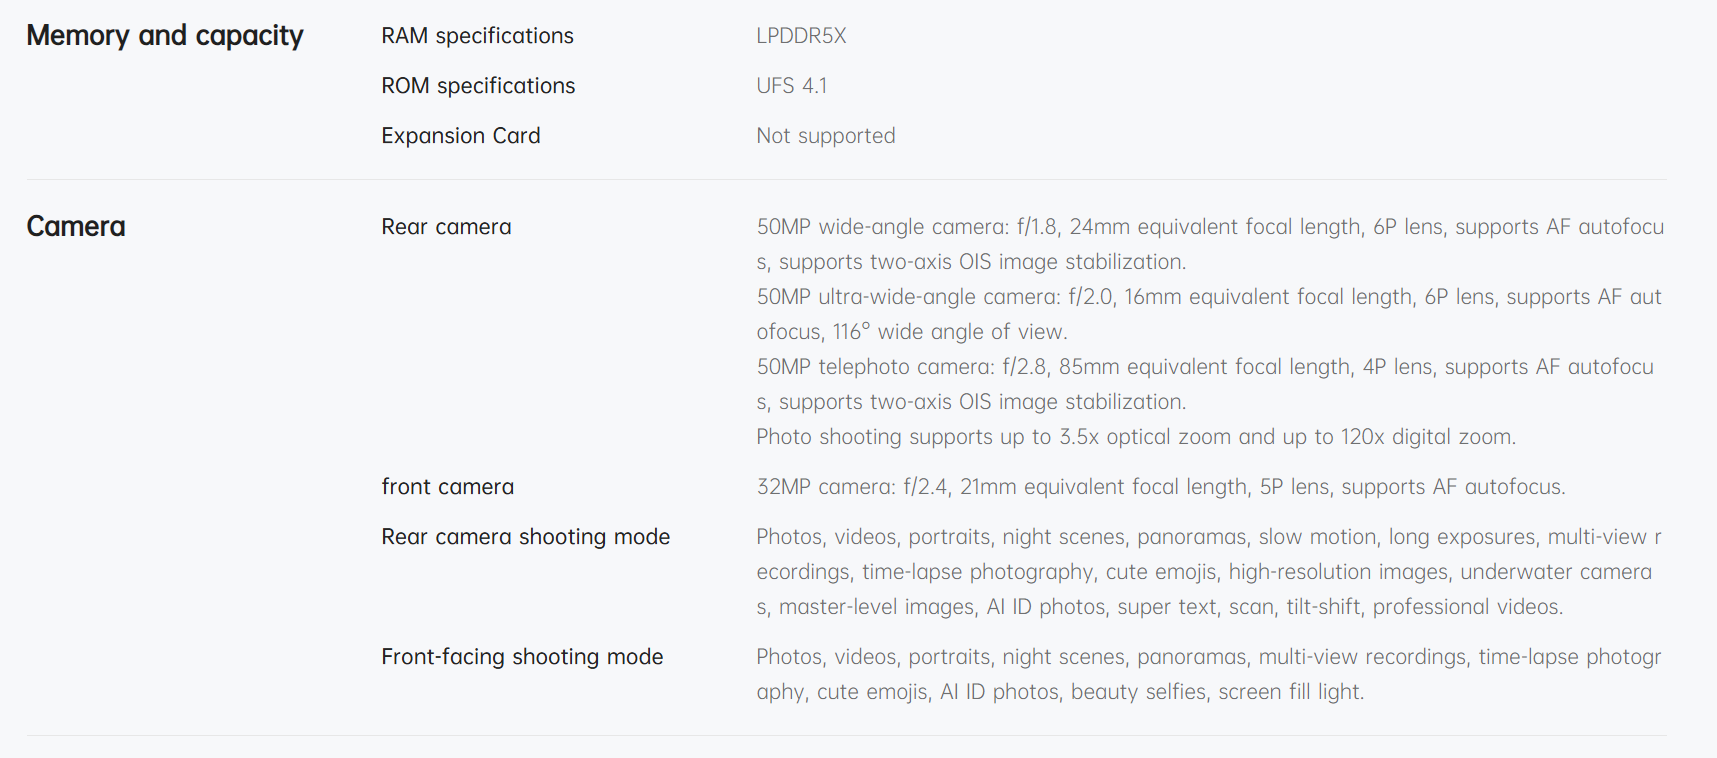The width and height of the screenshot is (1717, 758).
Task: Click the LPDDR5X value text
Action: 801,36
